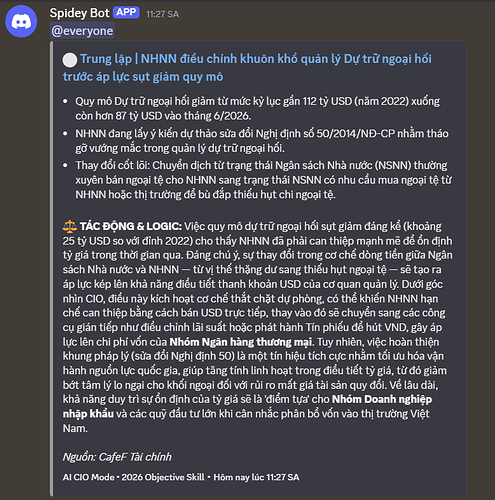Click the bullet dot before Quy mô Dự trữ
The height and width of the screenshot is (500, 495).
[x=65, y=101]
